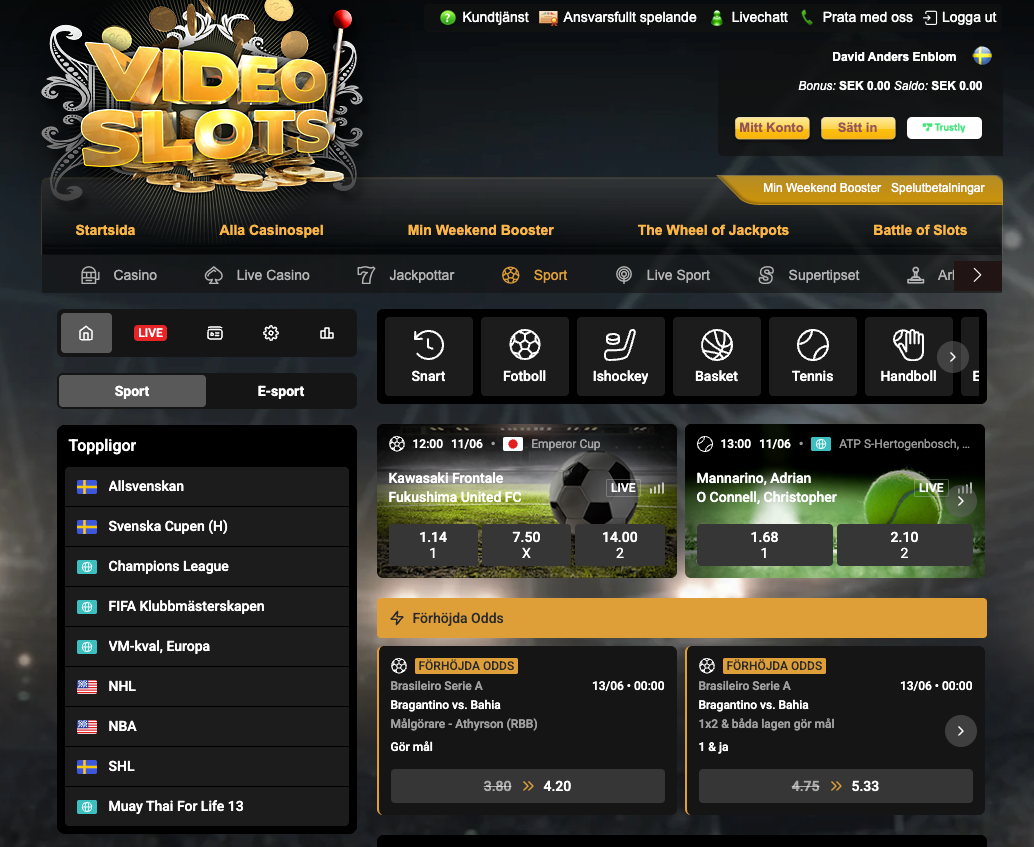Viewport: 1034px width, 847px height.
Task: Select the Sport toggle tab
Action: pyautogui.click(x=133, y=391)
